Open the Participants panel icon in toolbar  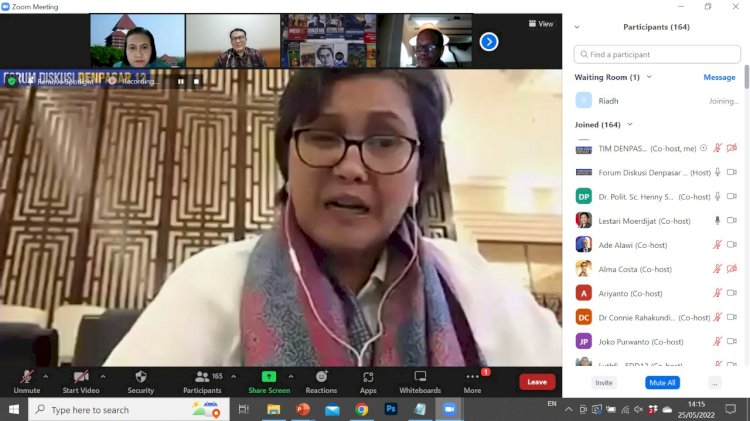click(202, 377)
